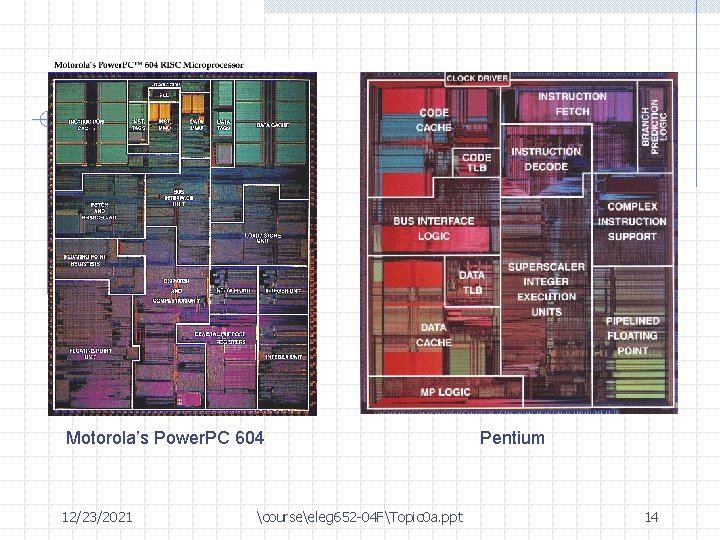Click the Pentium DATA CACHE label

(x=433, y=335)
